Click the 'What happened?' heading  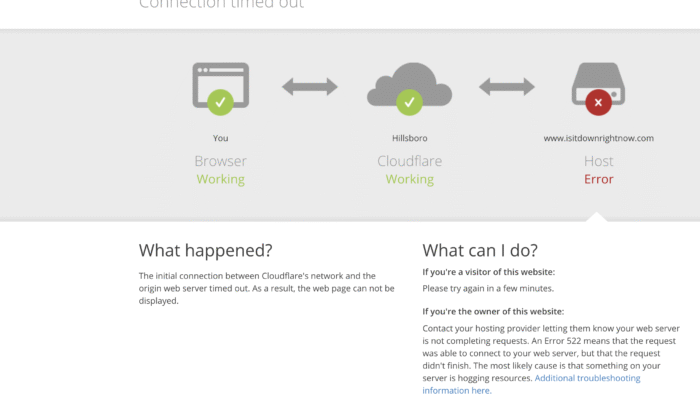click(x=205, y=250)
